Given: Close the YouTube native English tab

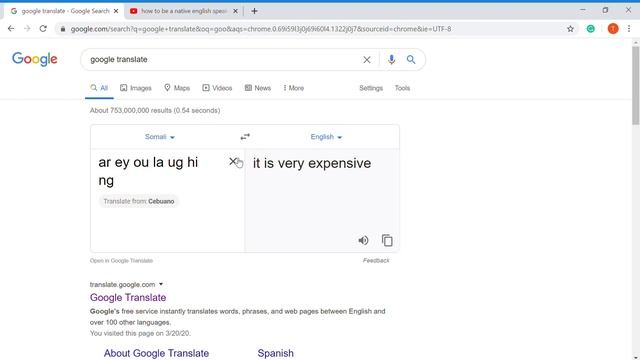Looking at the screenshot, I should pyautogui.click(x=235, y=11).
